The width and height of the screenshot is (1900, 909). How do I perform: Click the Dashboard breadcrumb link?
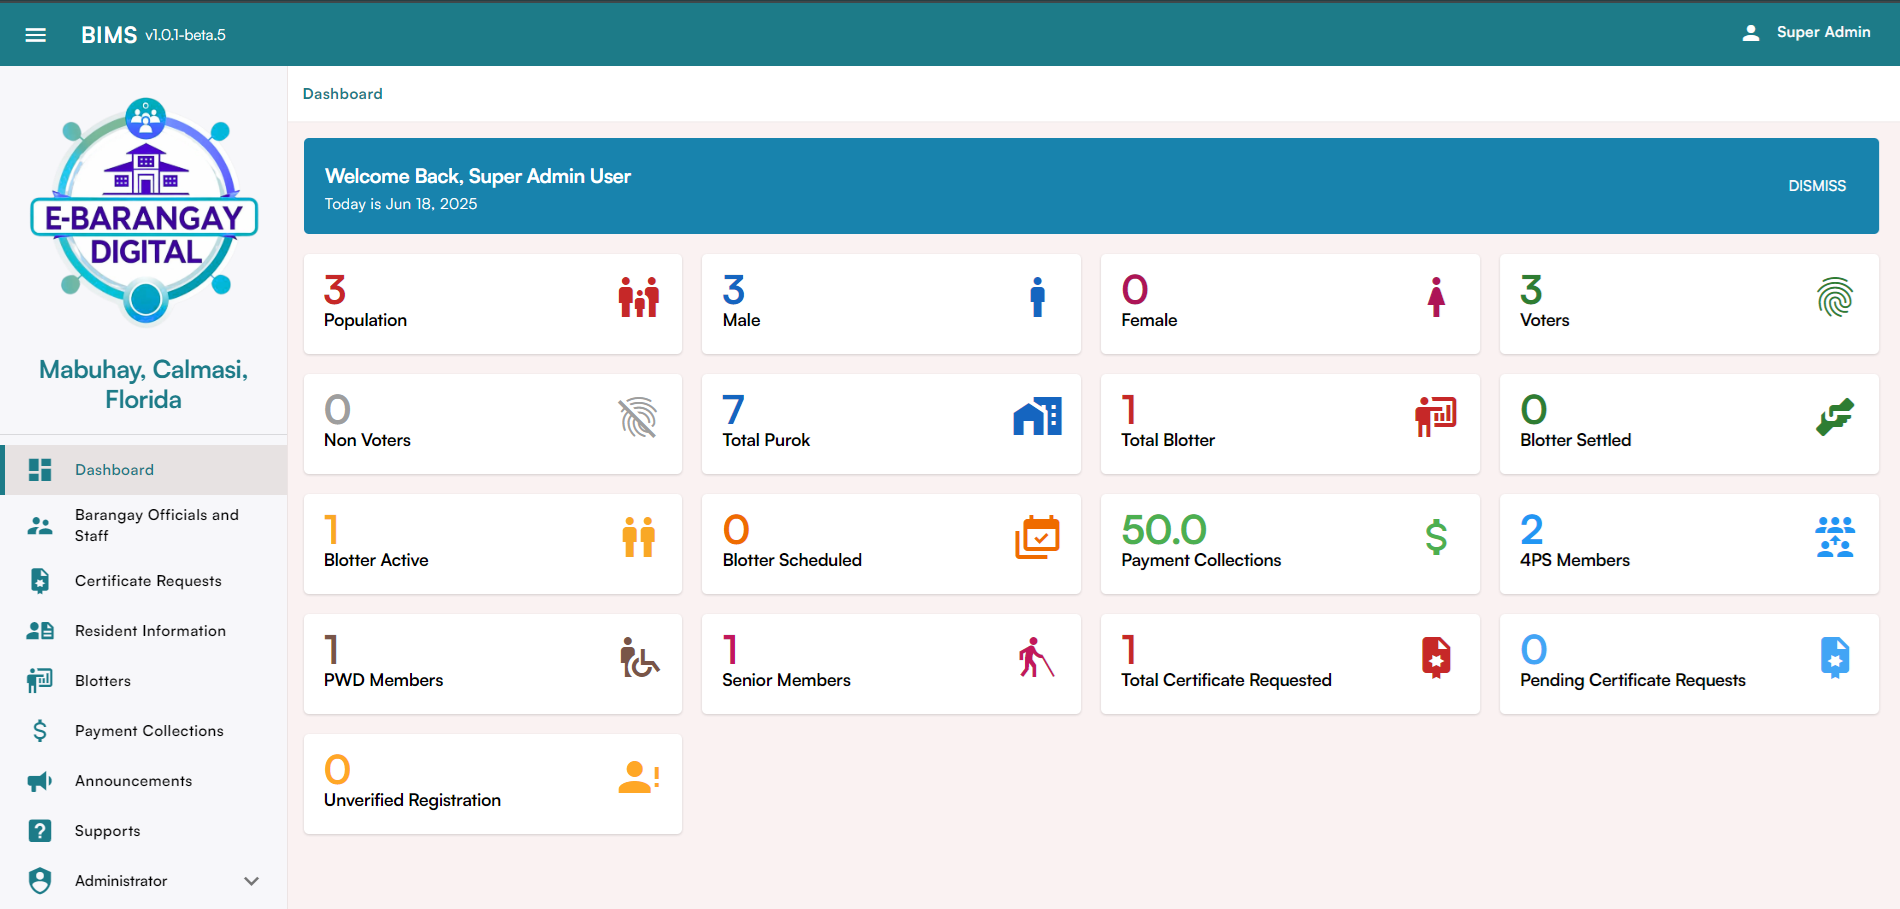pos(343,94)
